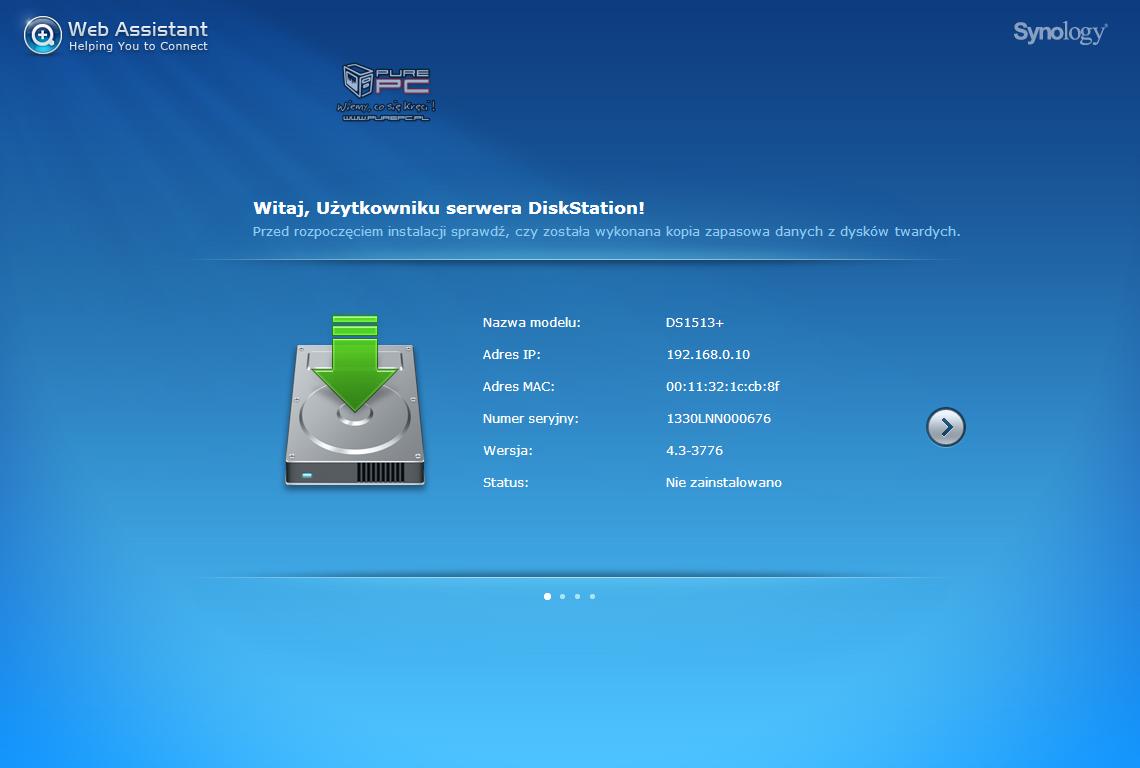Screen dimensions: 1140x768
Task: Click the model name DS1513+
Action: click(x=694, y=322)
